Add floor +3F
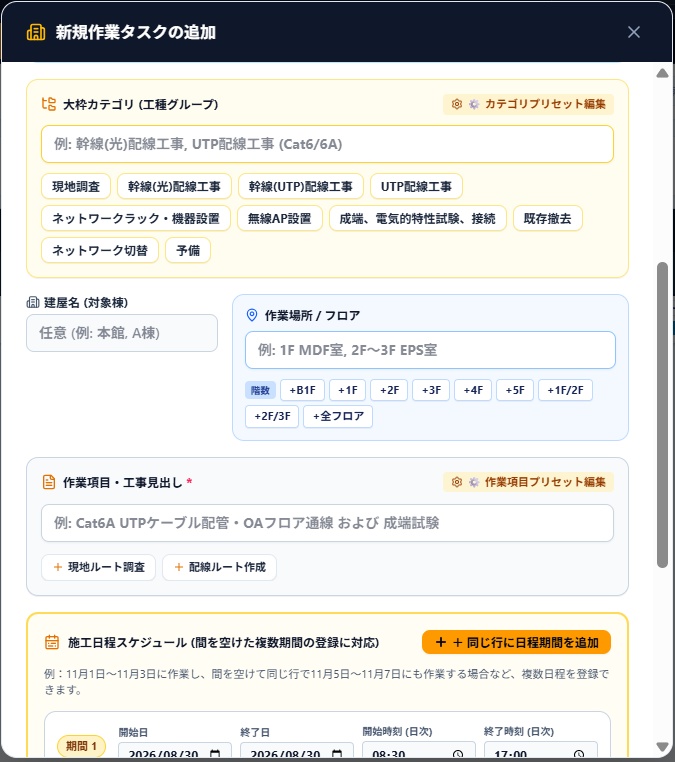This screenshot has height=762, width=675. [x=431, y=390]
